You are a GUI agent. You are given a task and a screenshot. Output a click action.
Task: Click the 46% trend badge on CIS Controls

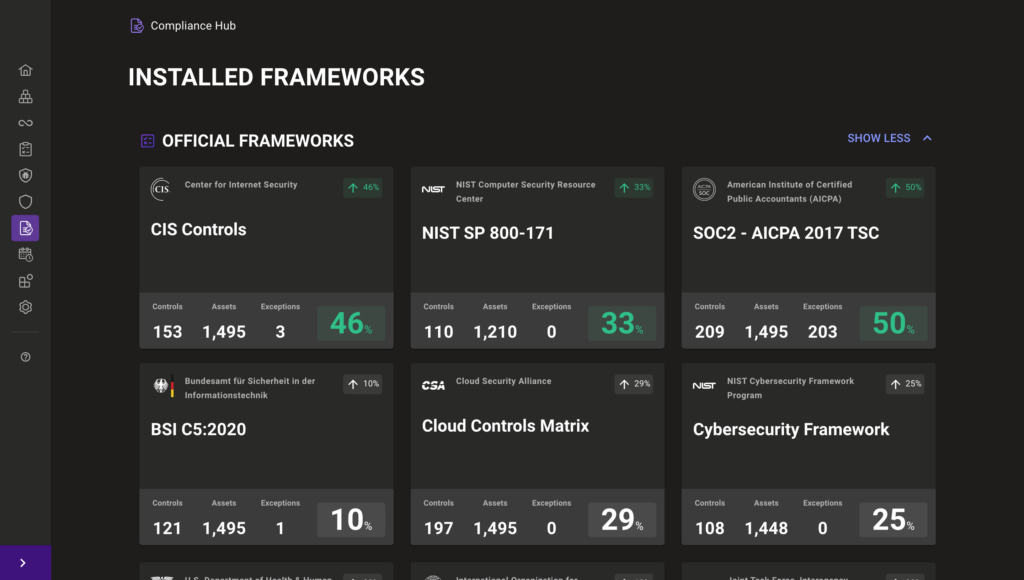(x=362, y=187)
